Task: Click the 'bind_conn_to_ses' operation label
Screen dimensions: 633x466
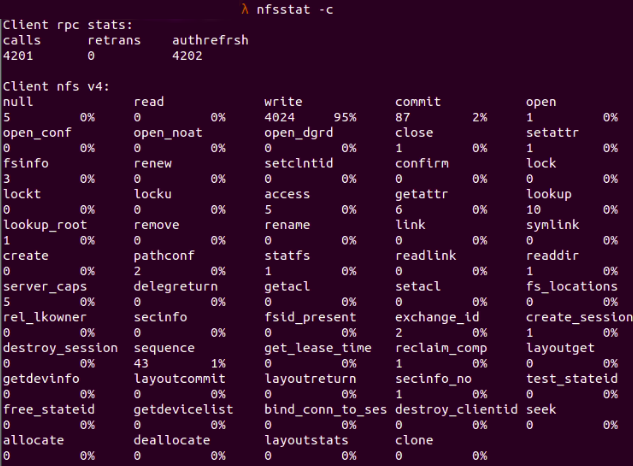Action: [x=326, y=408]
